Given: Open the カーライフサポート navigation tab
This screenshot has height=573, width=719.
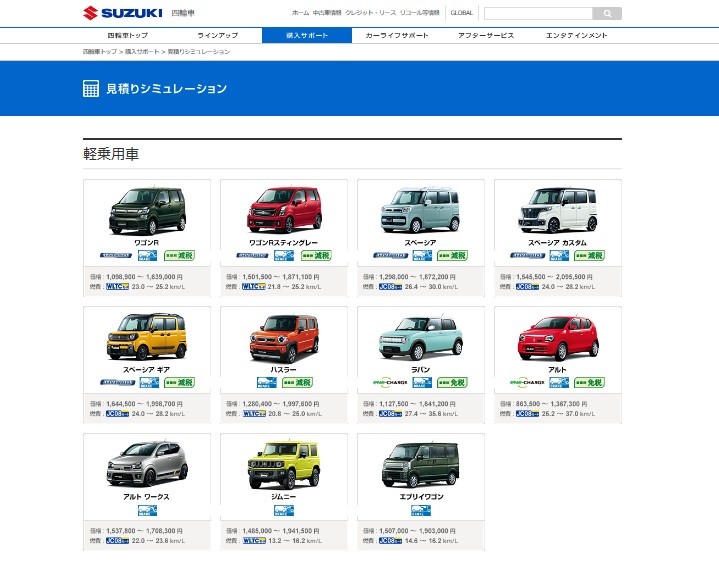Looking at the screenshot, I should (x=397, y=36).
